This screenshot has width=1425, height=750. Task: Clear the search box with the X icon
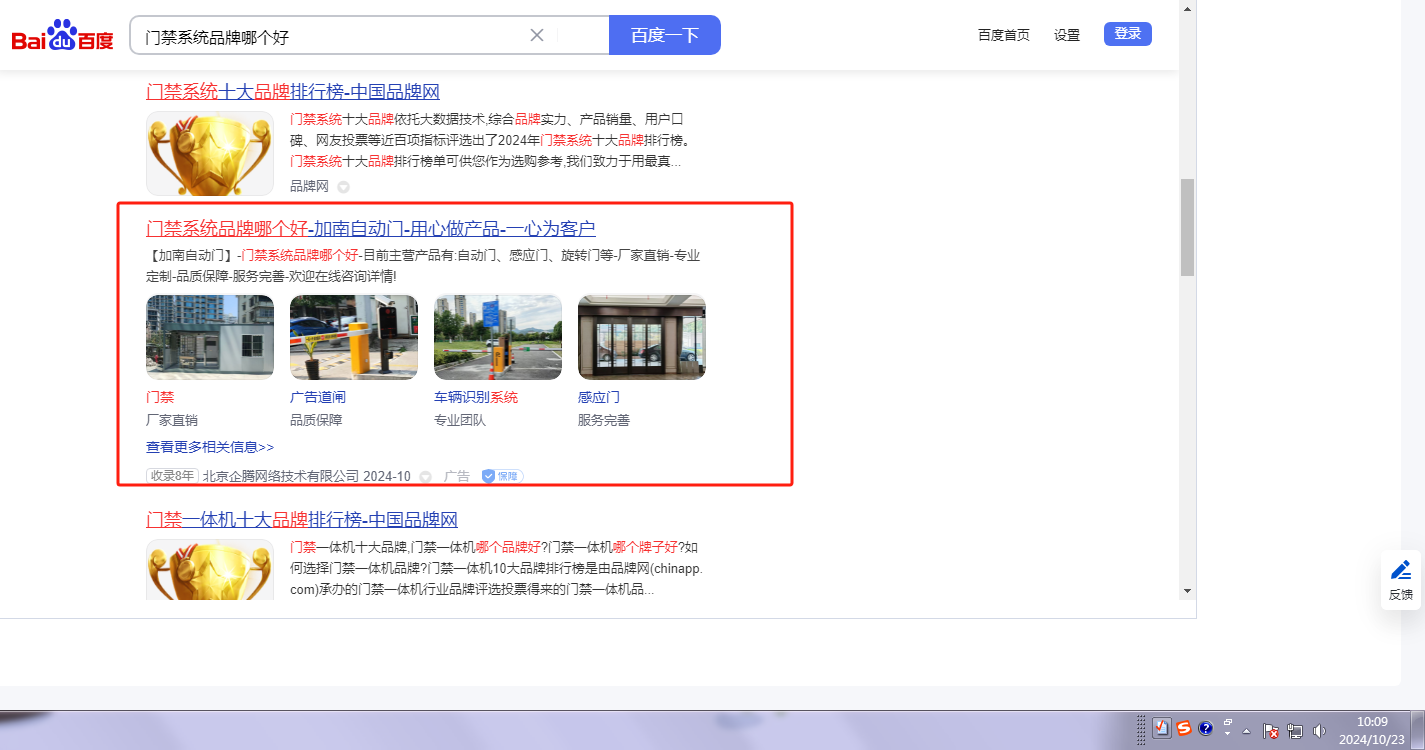click(537, 35)
